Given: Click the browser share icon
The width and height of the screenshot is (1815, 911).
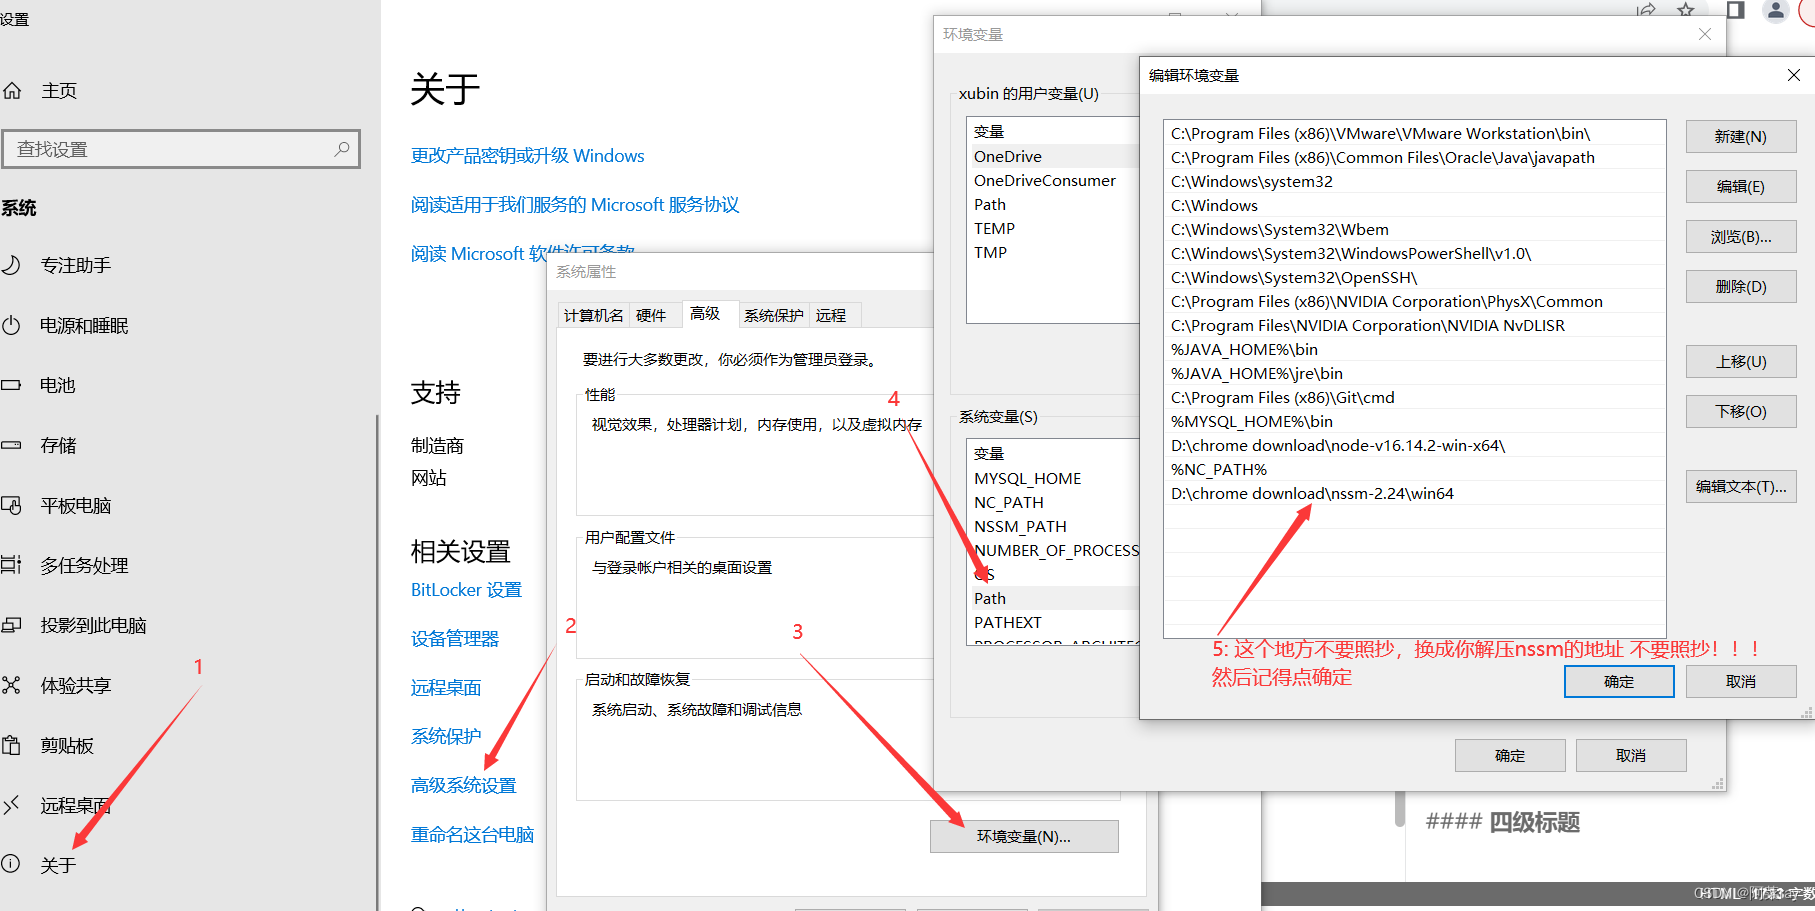Looking at the screenshot, I should click(1645, 10).
